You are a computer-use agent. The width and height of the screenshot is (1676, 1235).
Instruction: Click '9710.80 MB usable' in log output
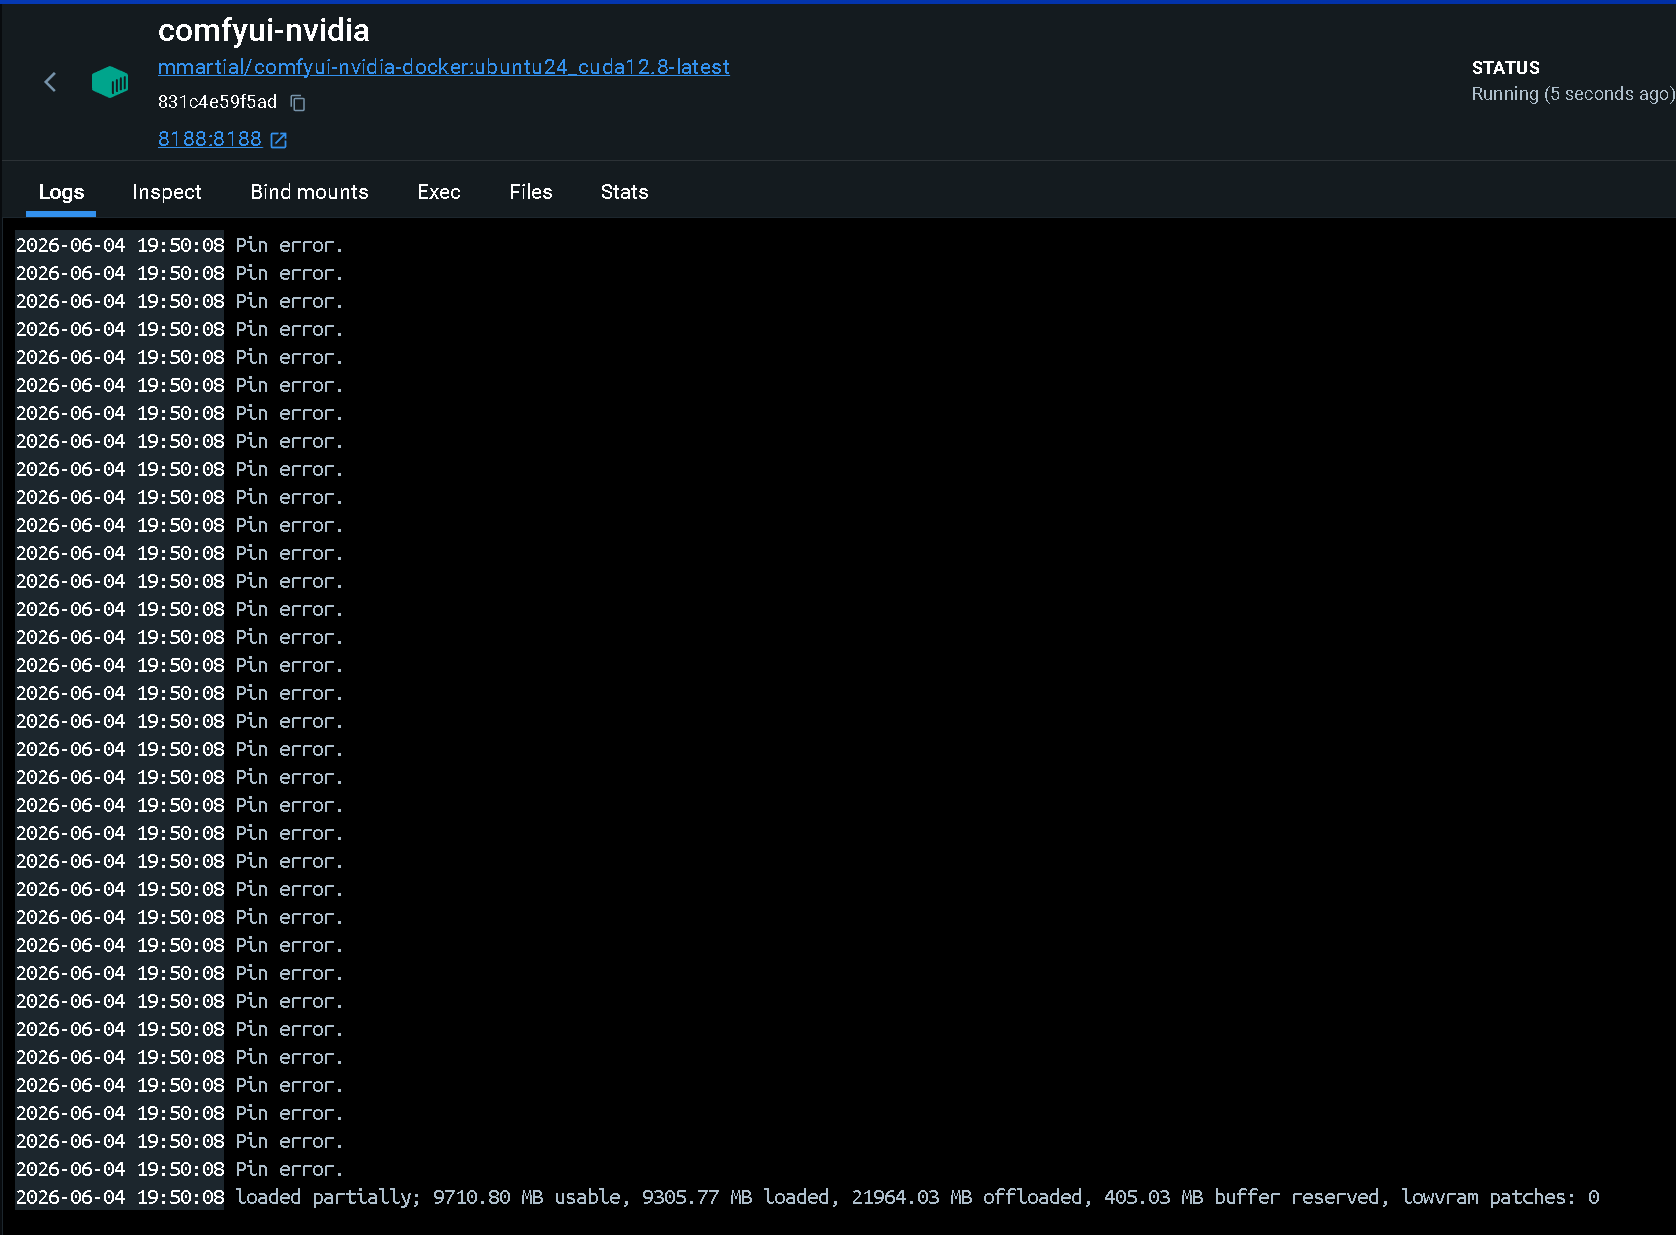[526, 1197]
